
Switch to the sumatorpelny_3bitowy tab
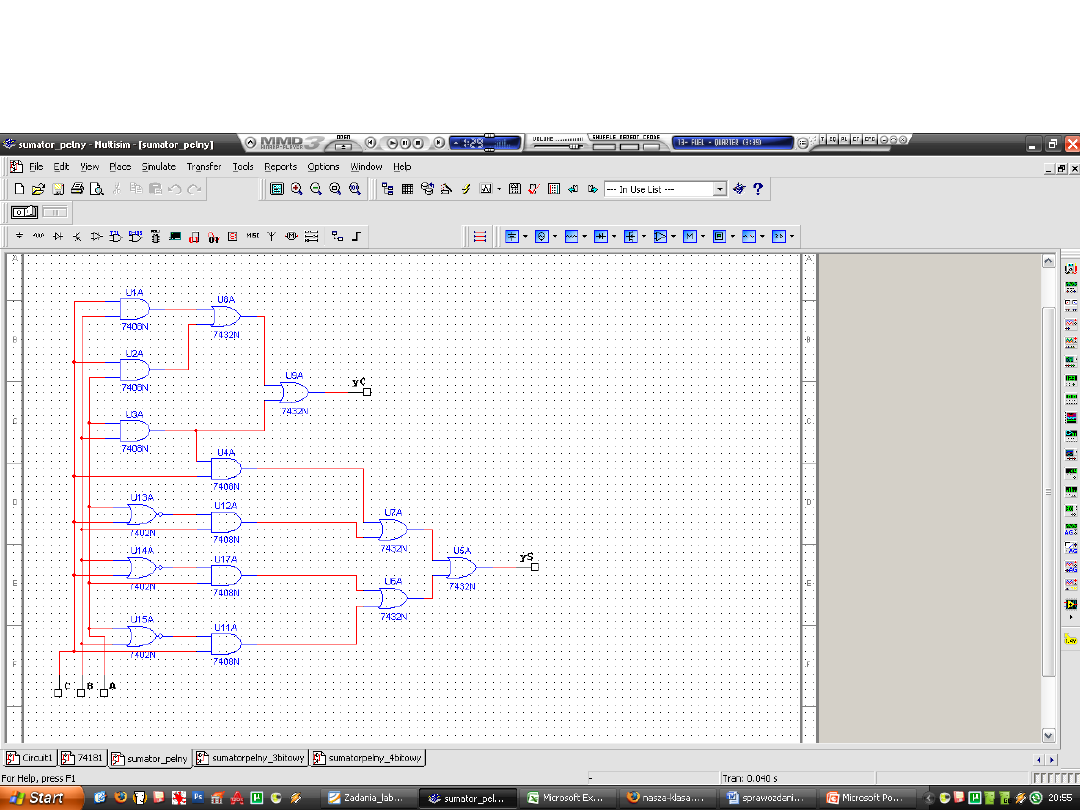[250, 758]
